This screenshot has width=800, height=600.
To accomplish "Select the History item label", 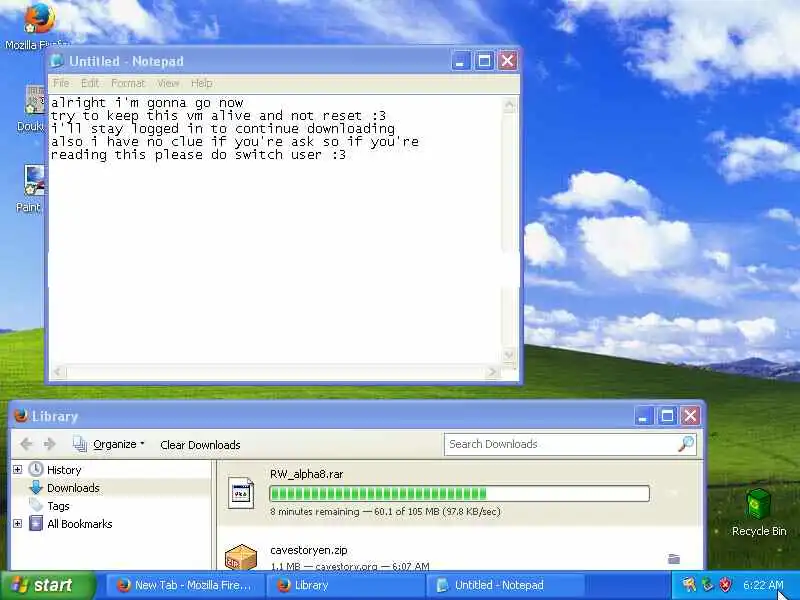I will pyautogui.click(x=64, y=470).
